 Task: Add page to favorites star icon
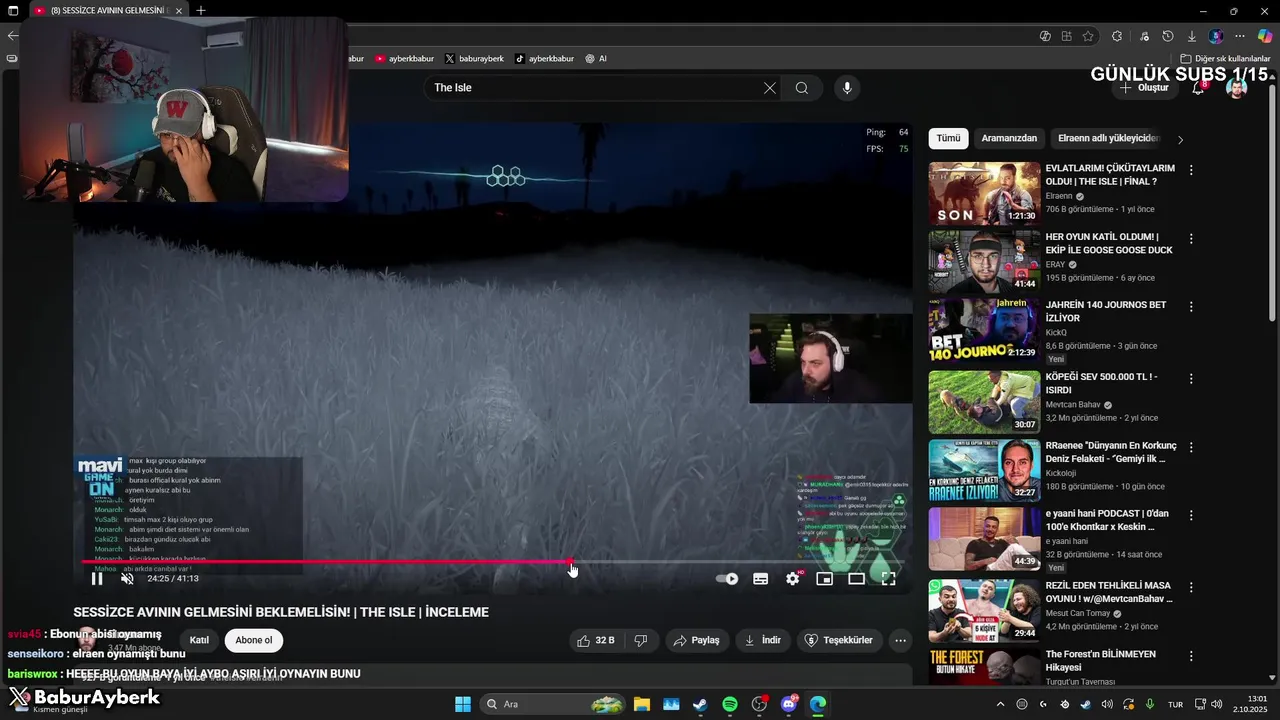1088,36
